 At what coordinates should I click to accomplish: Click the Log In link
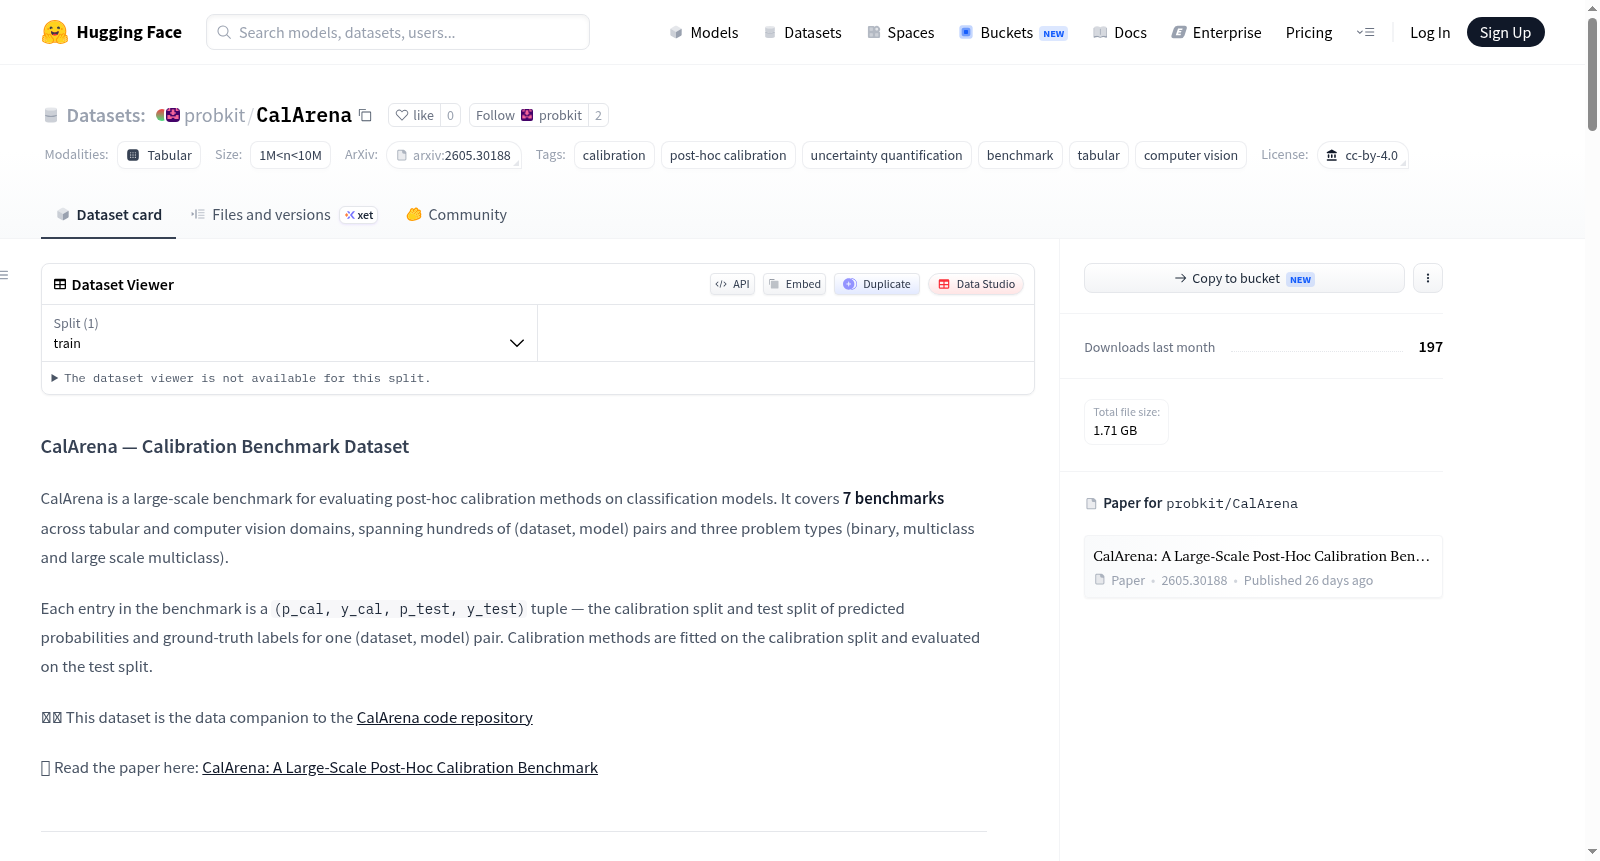(1429, 32)
